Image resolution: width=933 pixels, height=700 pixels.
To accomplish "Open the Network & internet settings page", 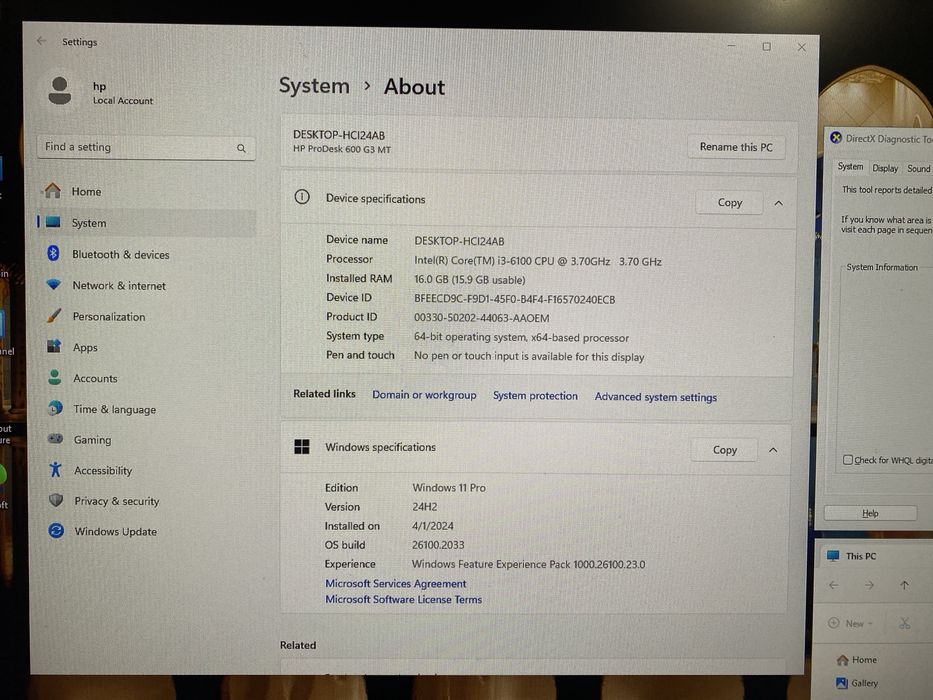I will 119,286.
